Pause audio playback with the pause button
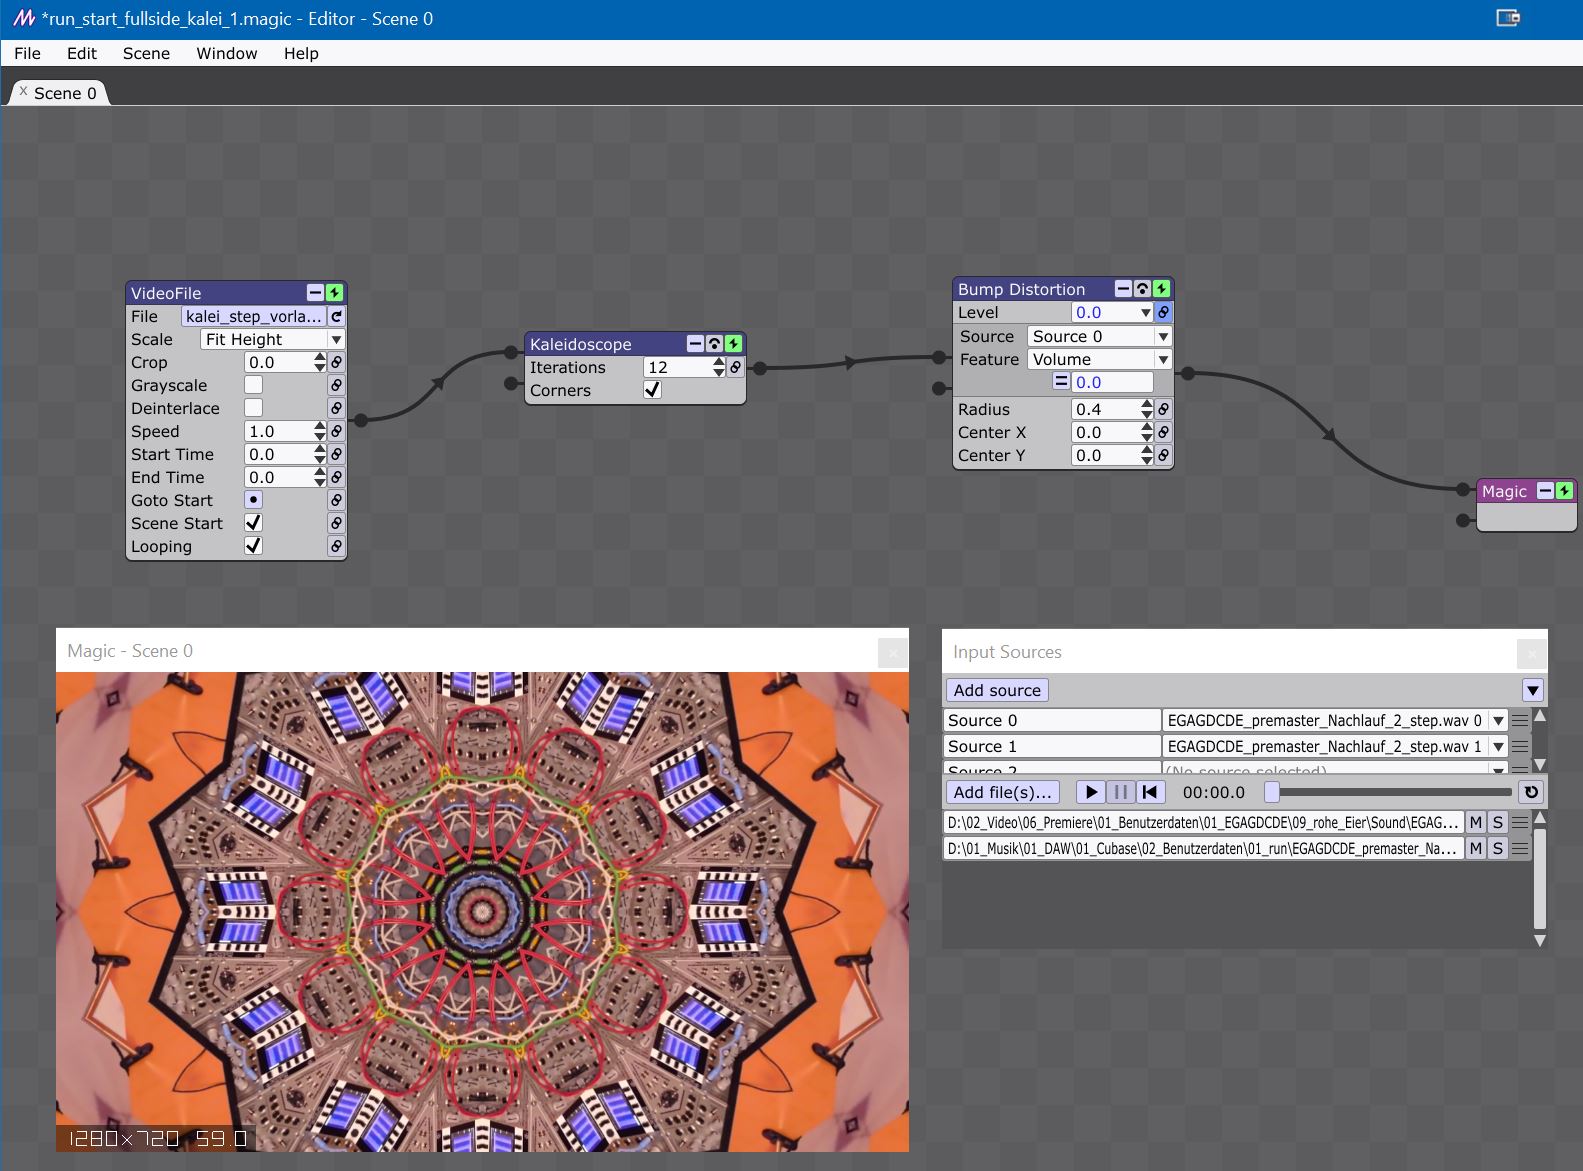Viewport: 1583px width, 1171px height. 1121,792
